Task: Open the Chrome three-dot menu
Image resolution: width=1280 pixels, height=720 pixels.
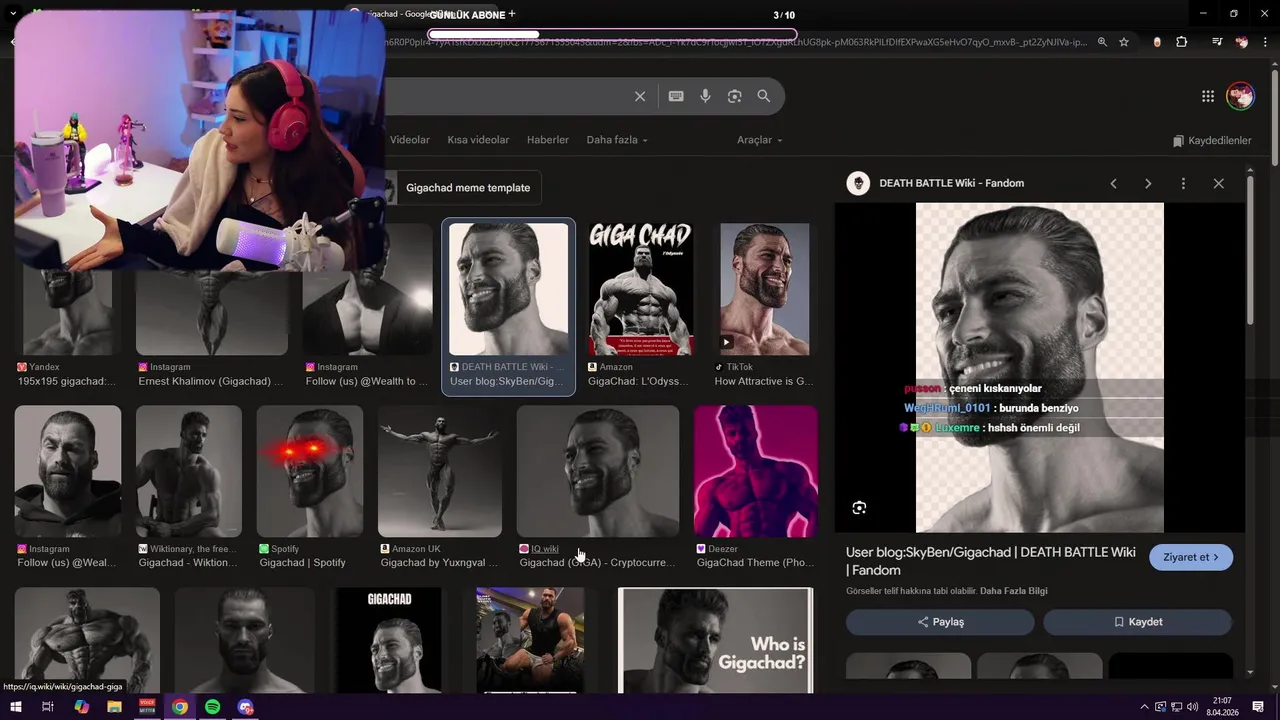Action: (x=1266, y=42)
